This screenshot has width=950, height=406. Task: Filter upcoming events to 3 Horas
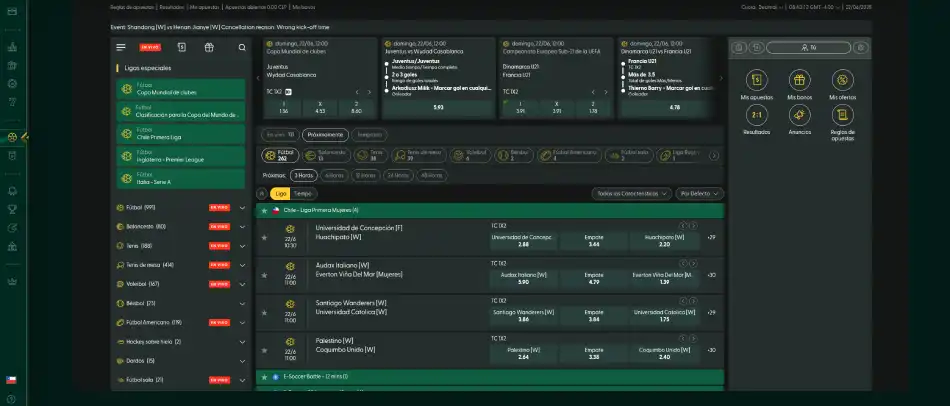click(x=303, y=174)
